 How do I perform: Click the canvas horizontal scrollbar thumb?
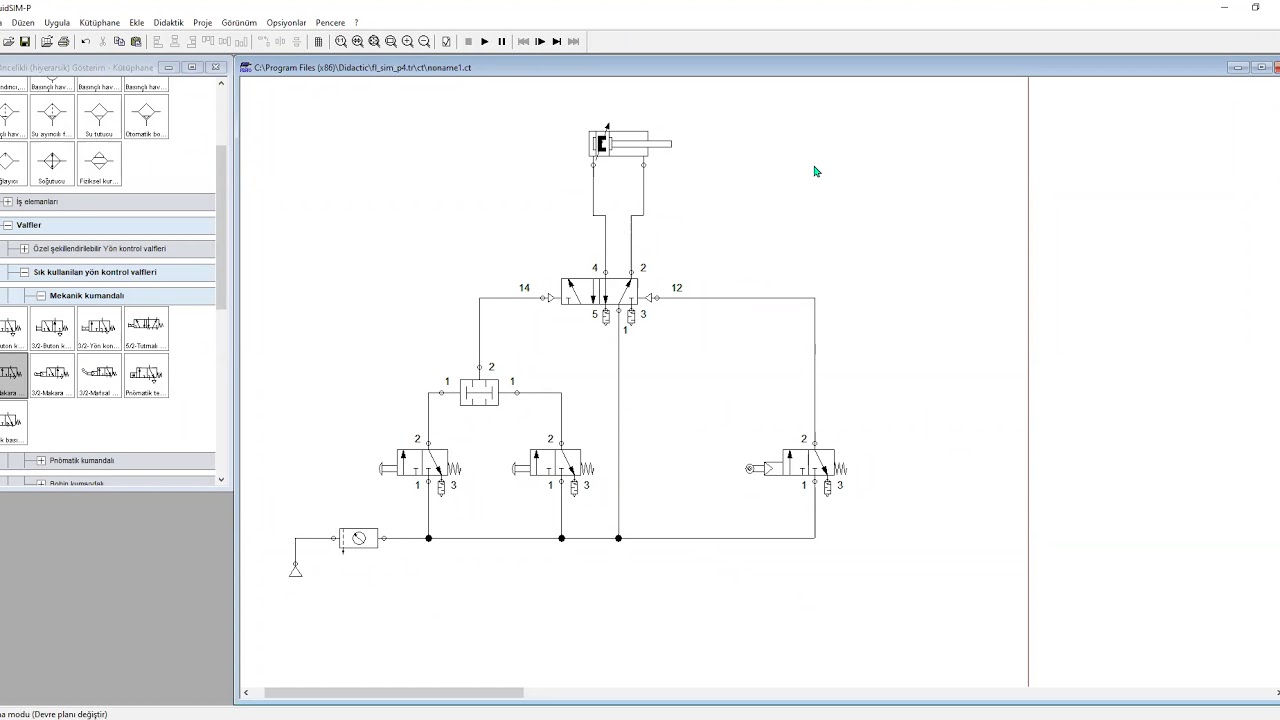pos(394,692)
